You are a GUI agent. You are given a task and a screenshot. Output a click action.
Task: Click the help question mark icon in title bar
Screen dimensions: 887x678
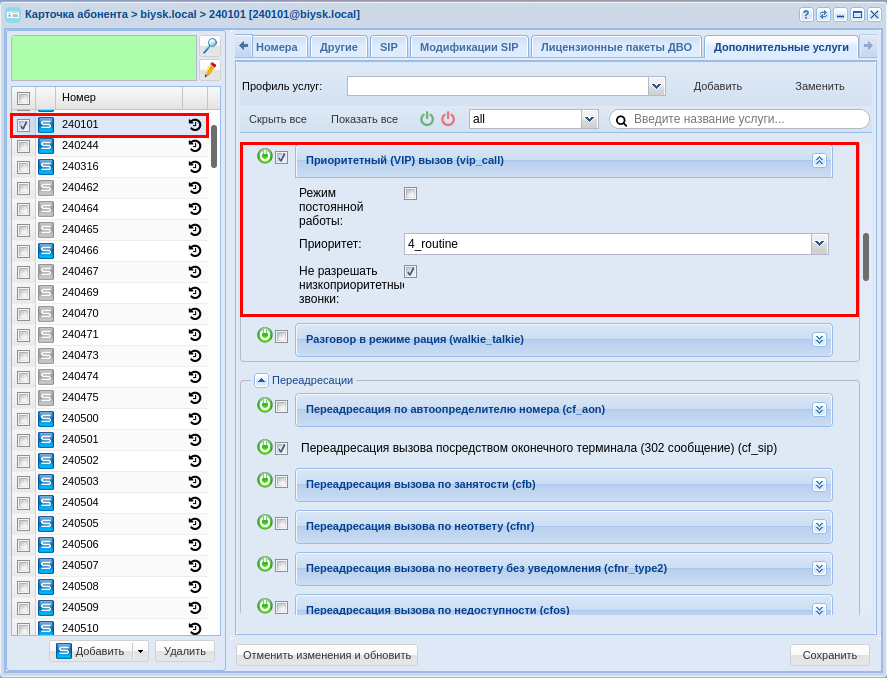(806, 14)
